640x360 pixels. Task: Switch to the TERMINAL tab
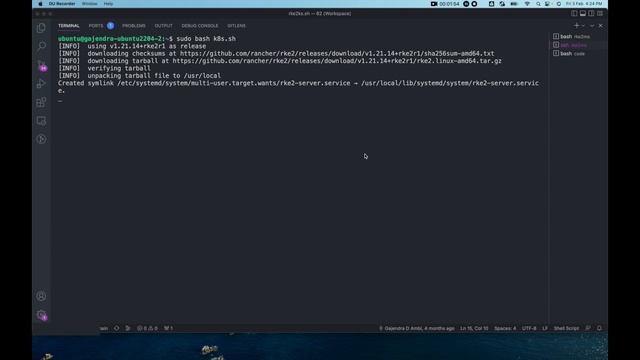(x=69, y=26)
